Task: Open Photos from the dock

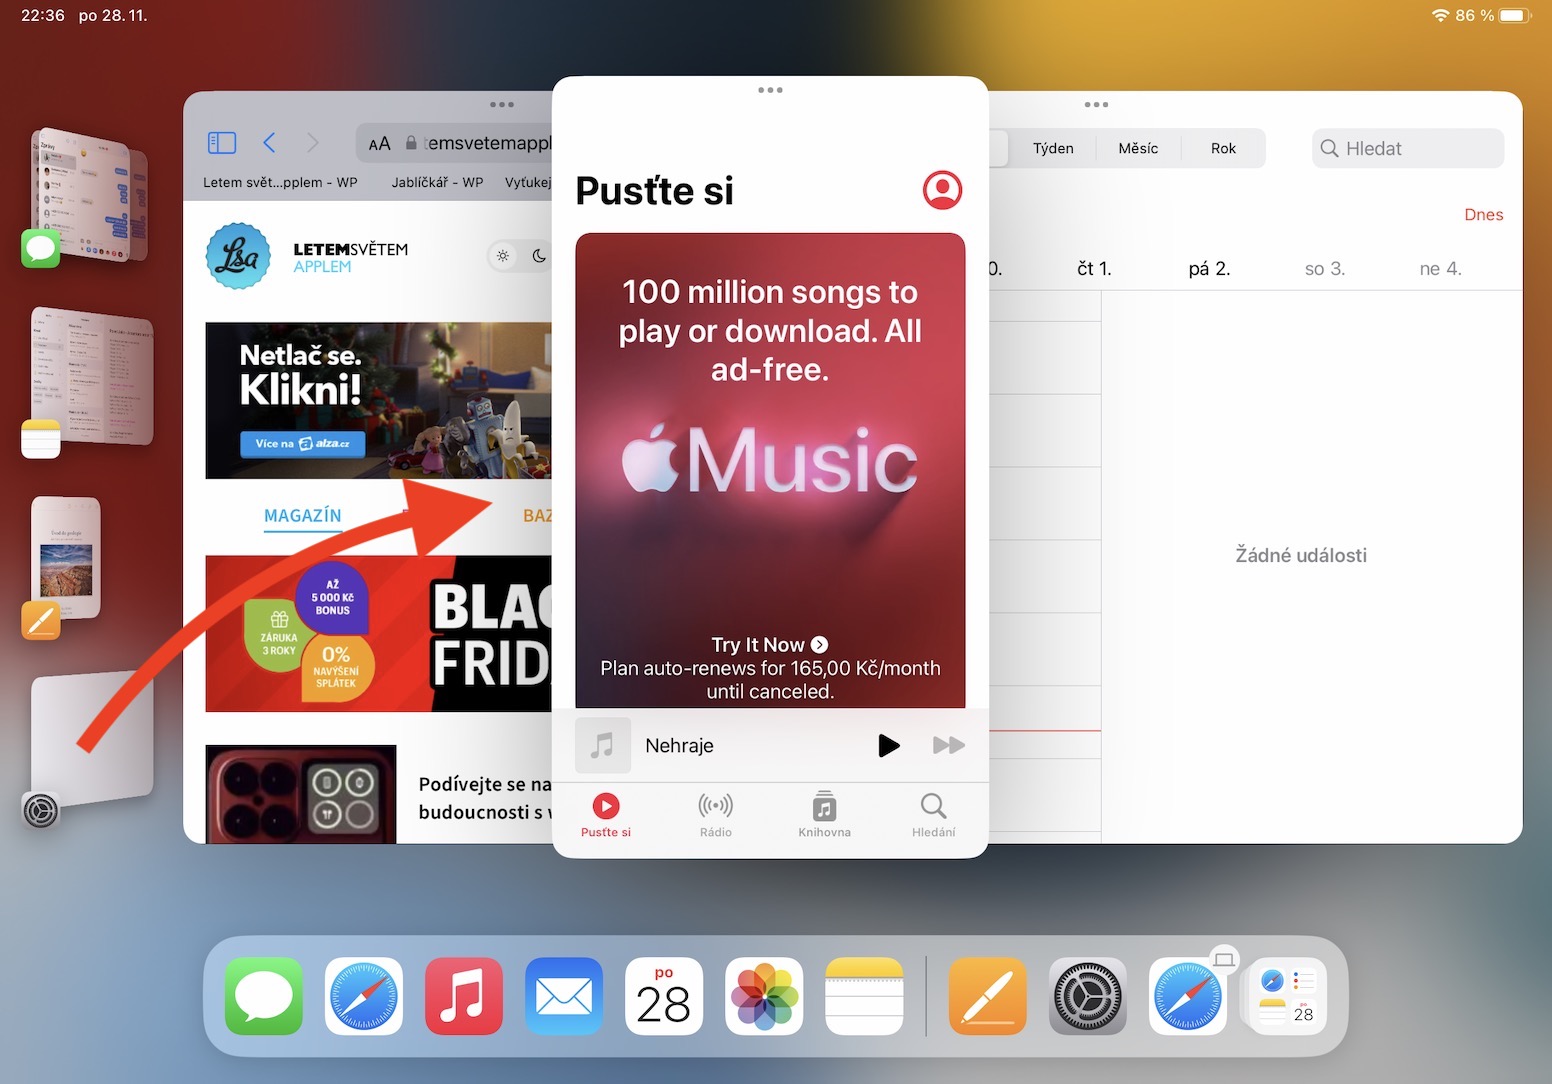Action: point(764,996)
